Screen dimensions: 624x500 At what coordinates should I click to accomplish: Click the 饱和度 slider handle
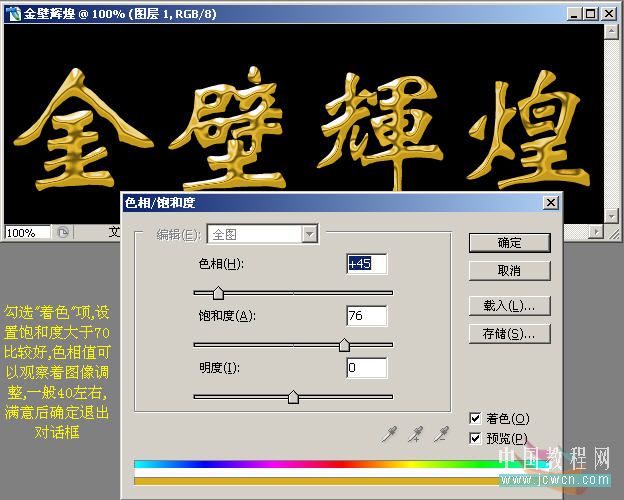tap(344, 345)
